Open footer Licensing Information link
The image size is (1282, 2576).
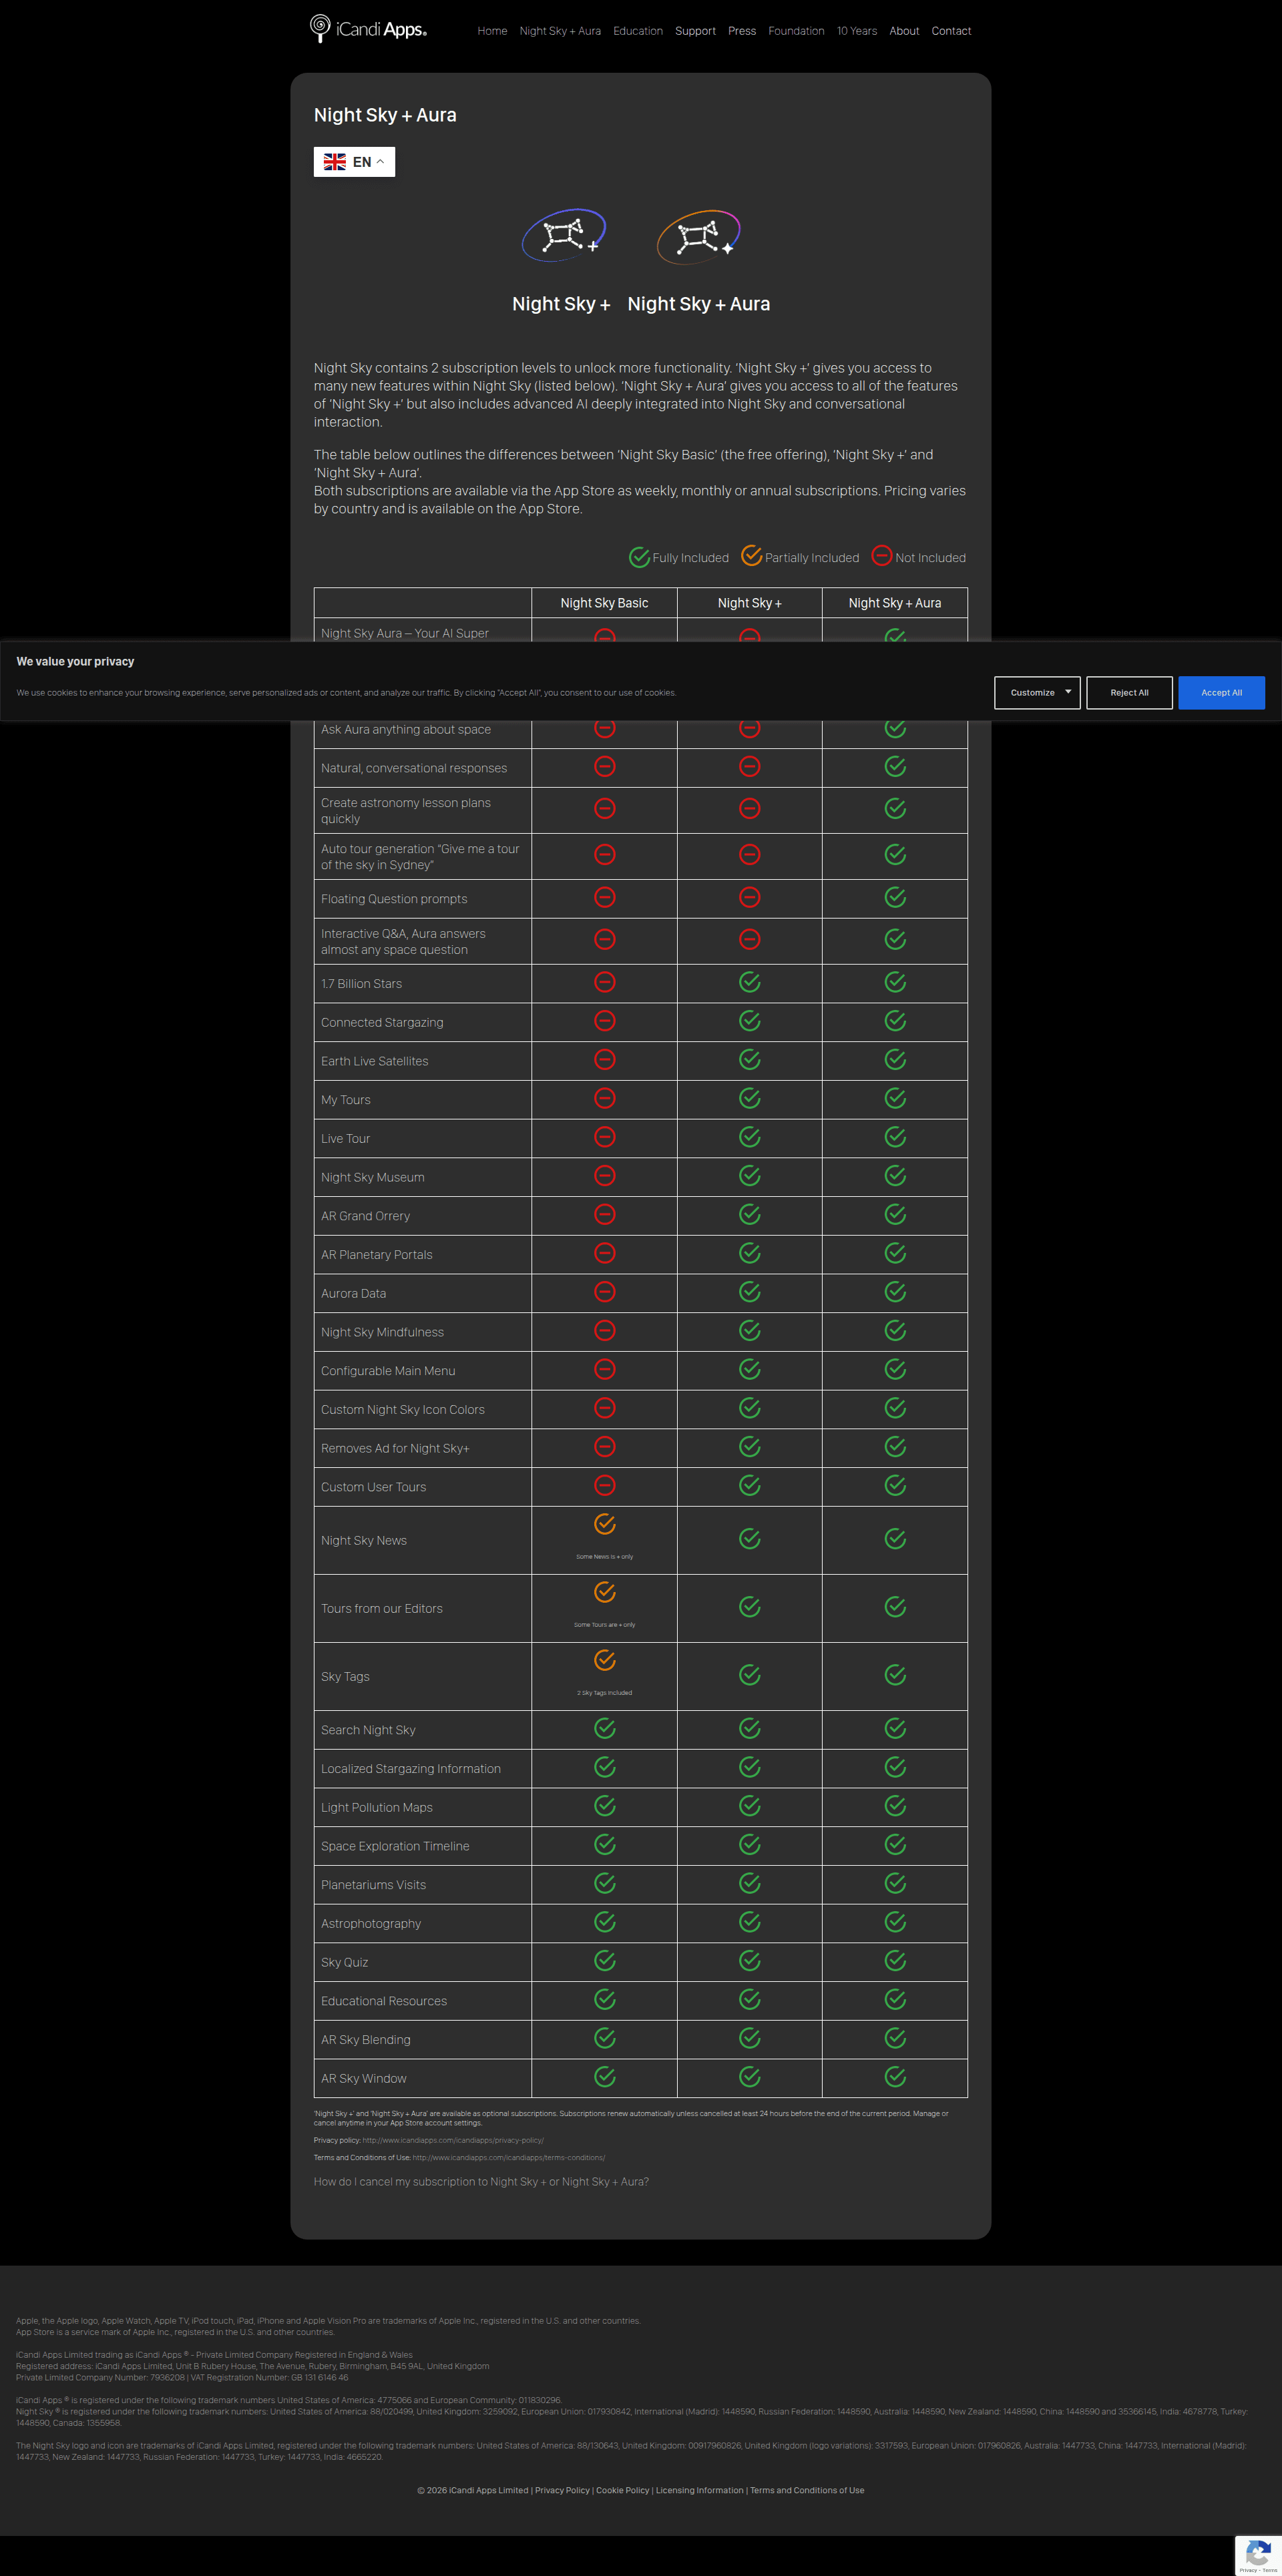699,2490
